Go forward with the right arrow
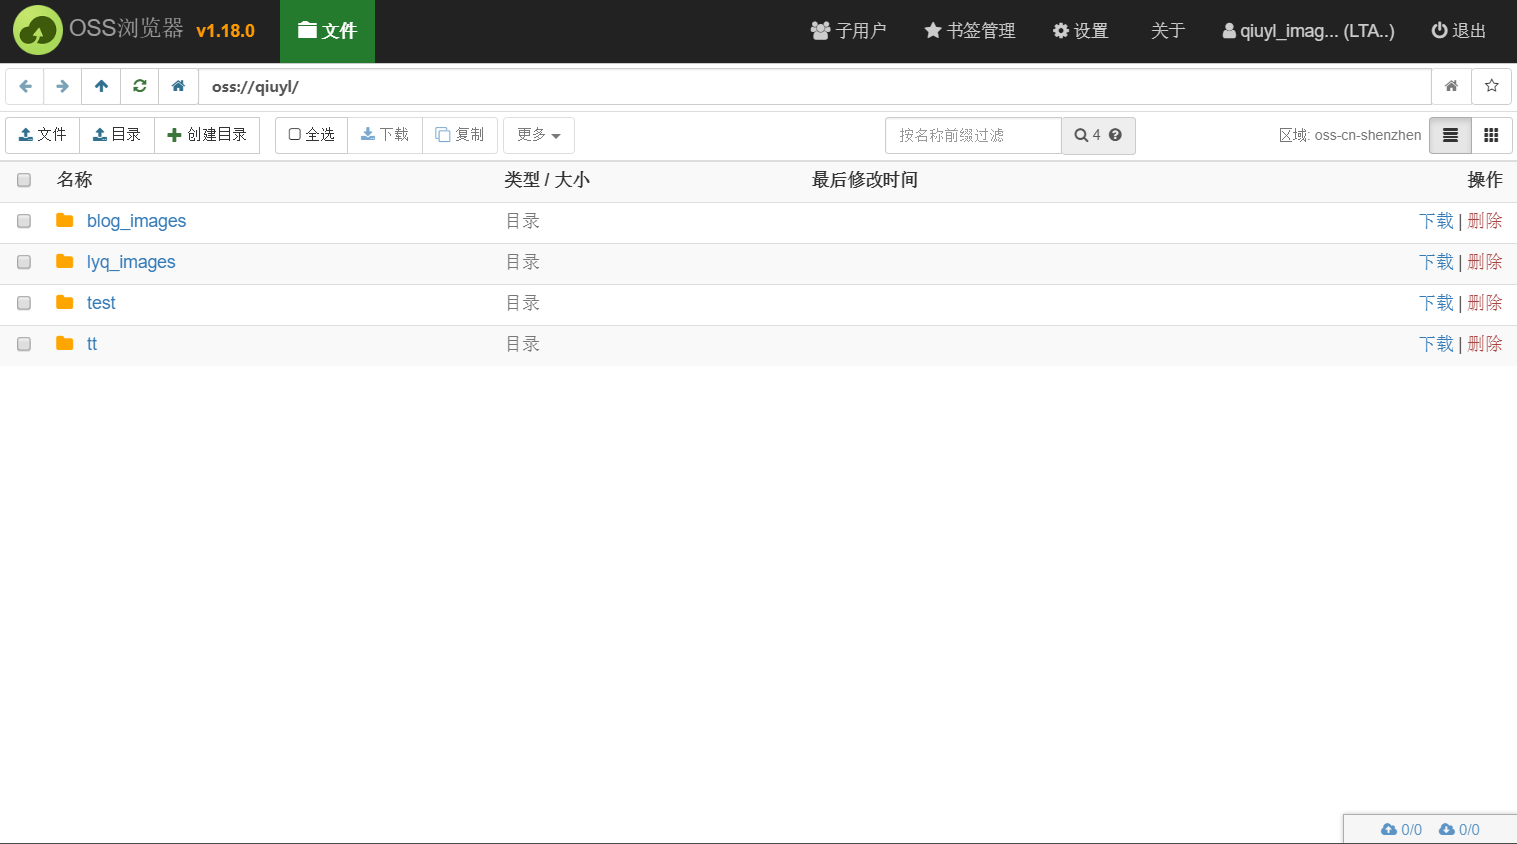The image size is (1517, 844). pyautogui.click(x=63, y=86)
